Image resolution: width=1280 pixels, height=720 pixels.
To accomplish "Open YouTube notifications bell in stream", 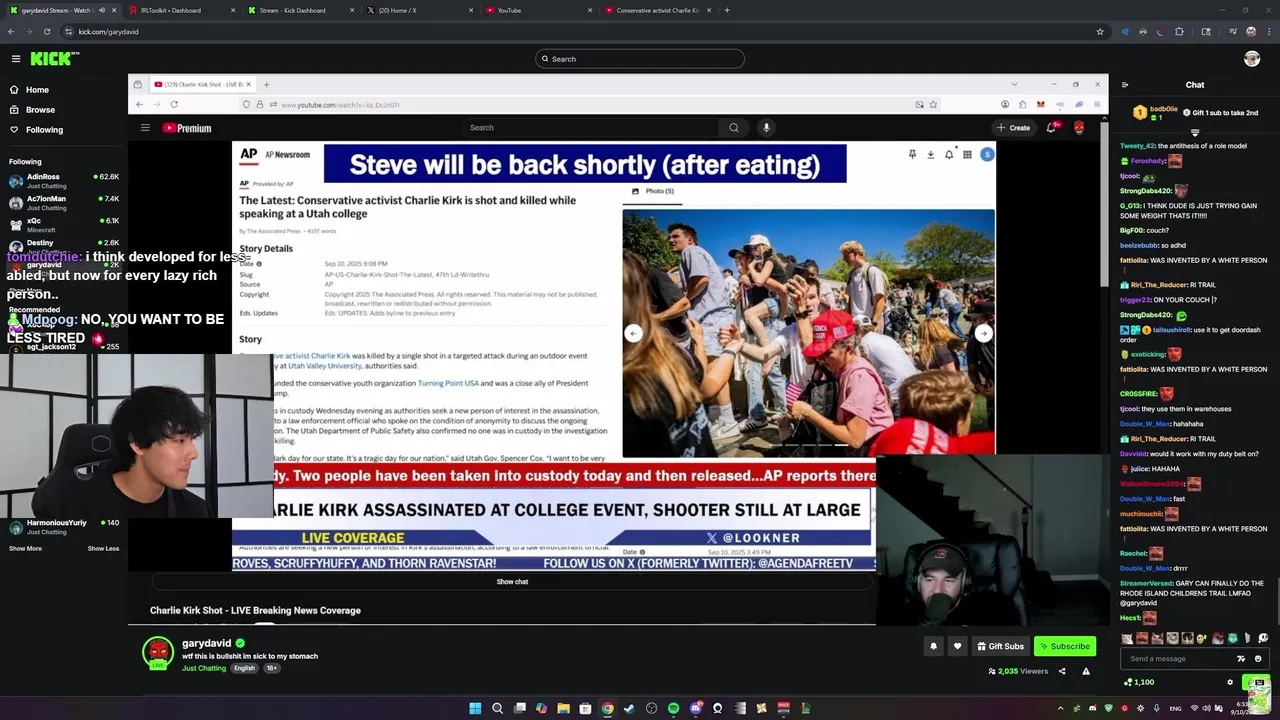I will pos(1051,128).
